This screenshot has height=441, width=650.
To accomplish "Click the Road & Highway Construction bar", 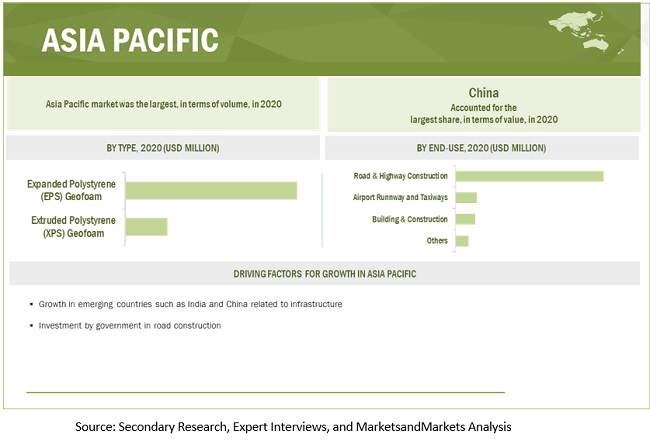I will [x=529, y=176].
